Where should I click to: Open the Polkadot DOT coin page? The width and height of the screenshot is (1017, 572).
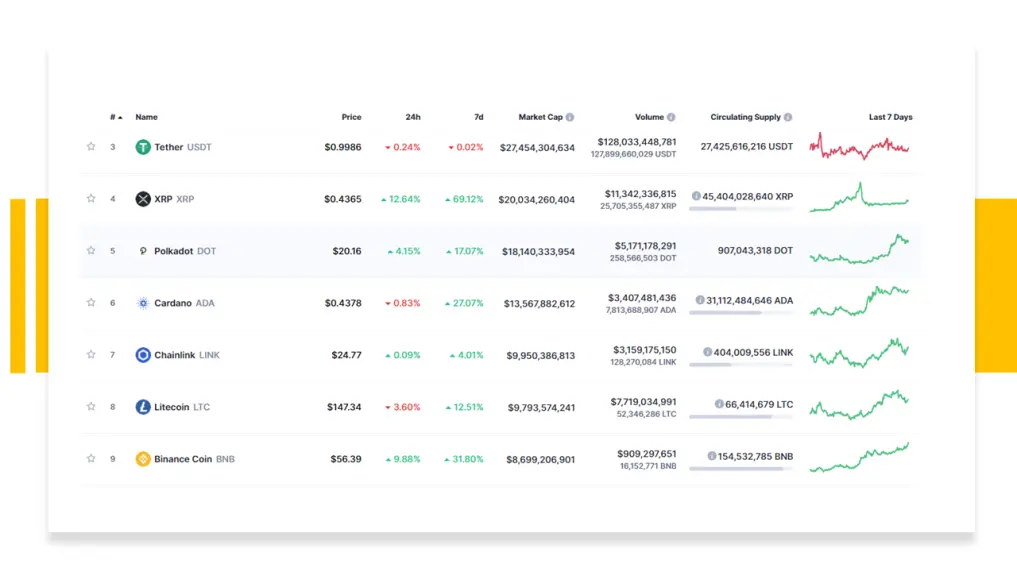(x=185, y=251)
